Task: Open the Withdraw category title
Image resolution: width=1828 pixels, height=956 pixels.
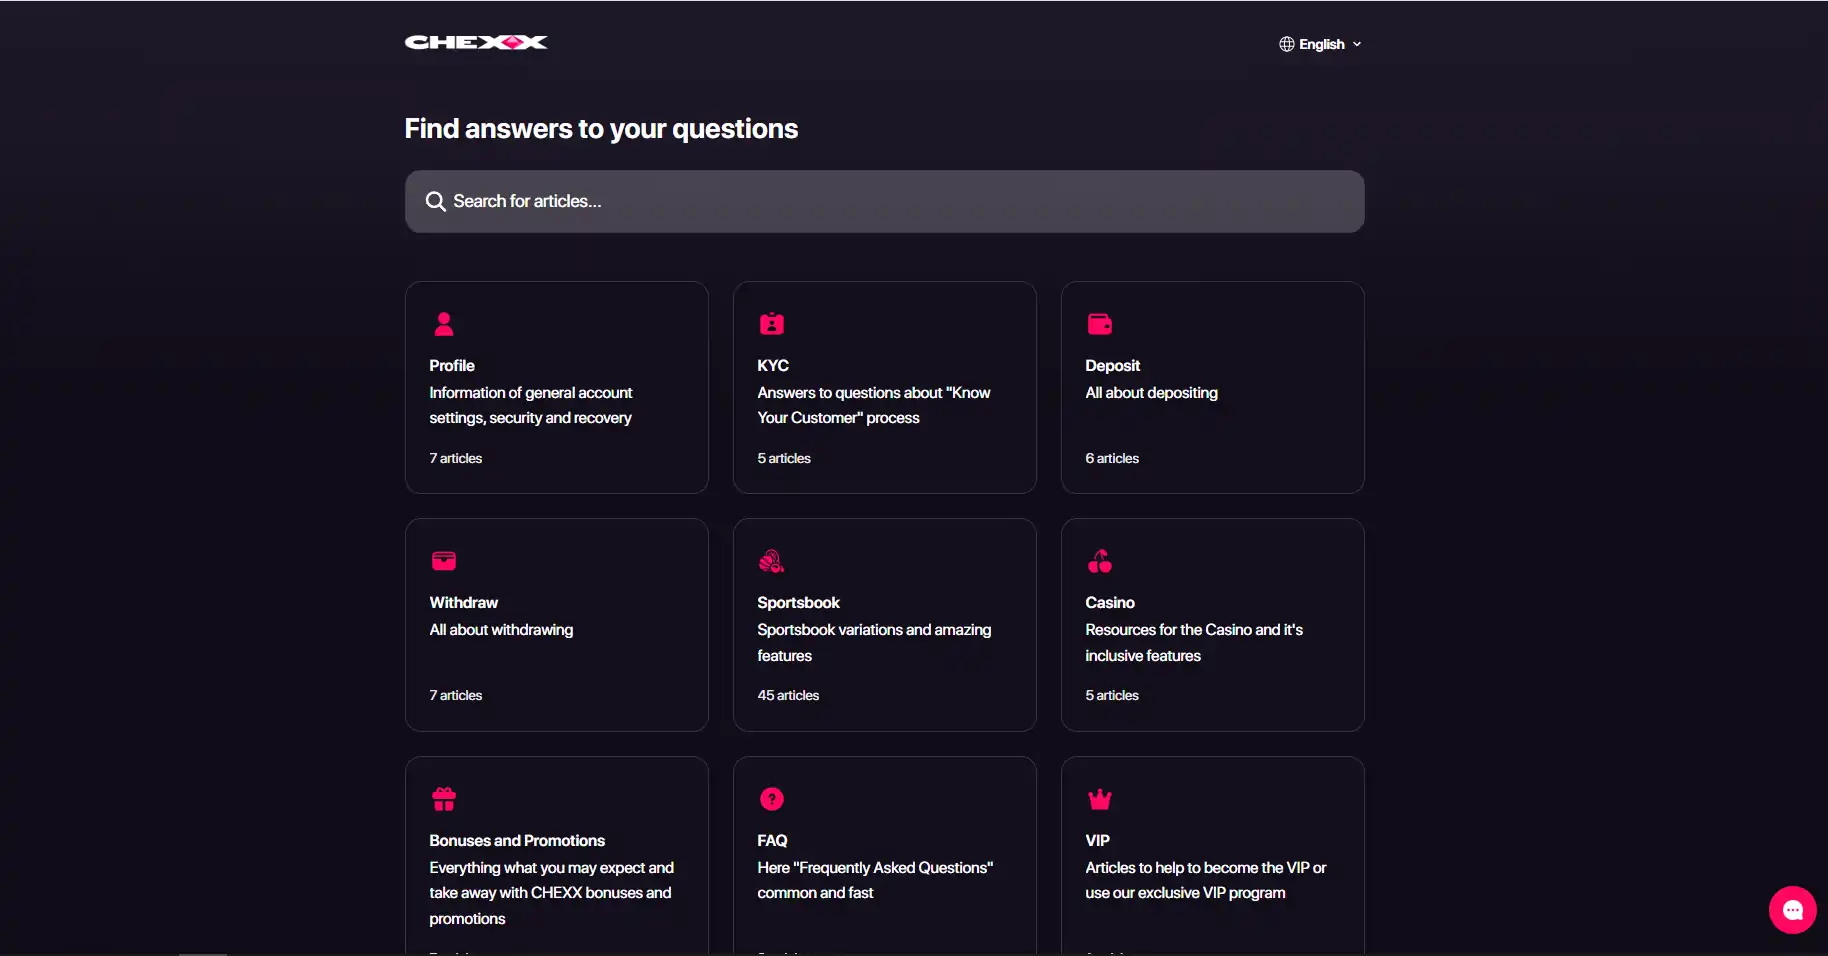Action: pyautogui.click(x=464, y=603)
